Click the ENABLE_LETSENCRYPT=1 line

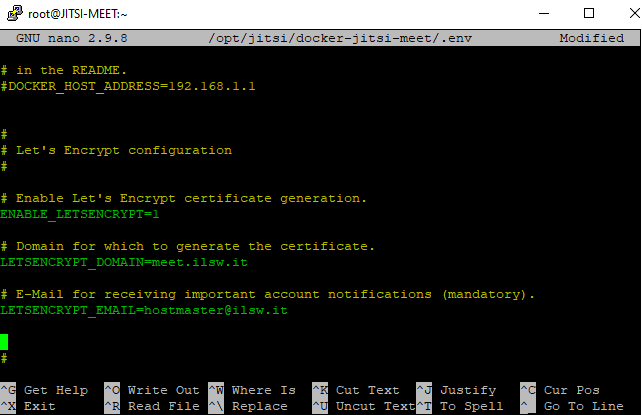click(80, 214)
